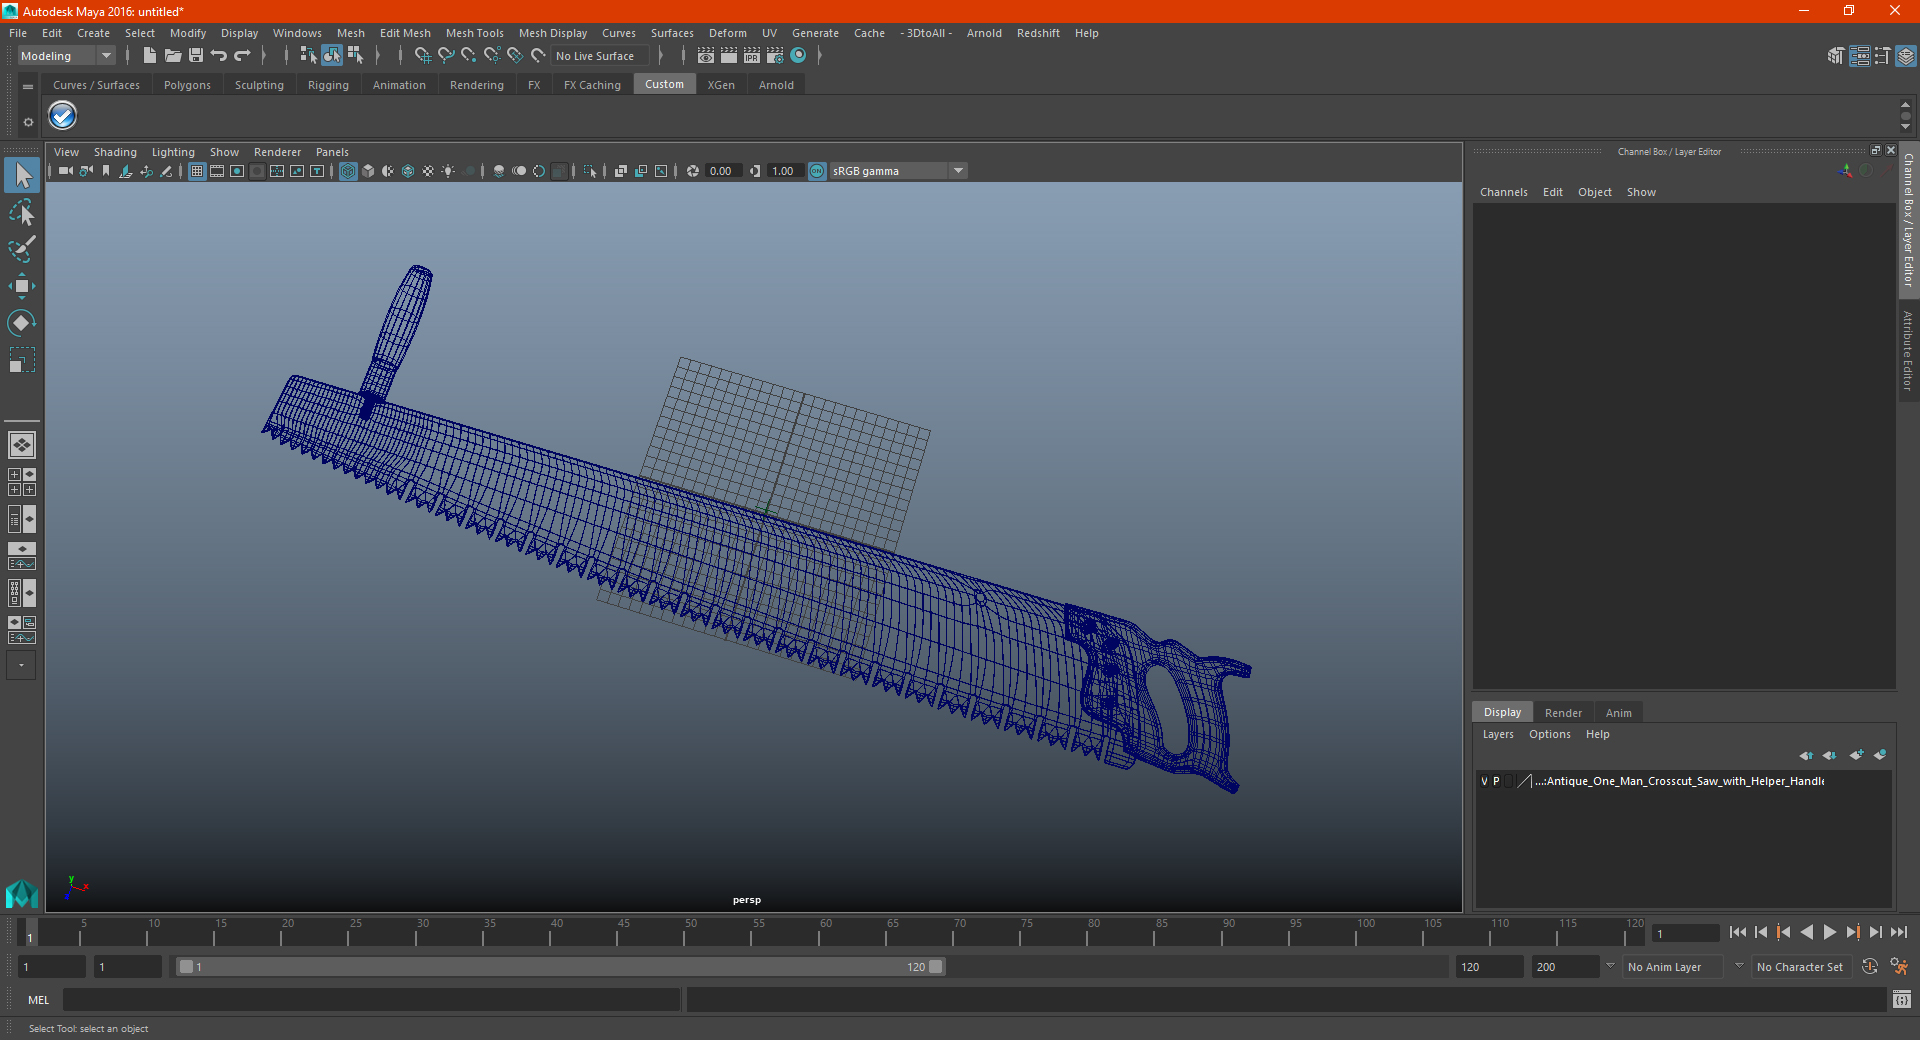Toggle wireframe shading cube icon
1920x1040 pixels.
pyautogui.click(x=348, y=171)
